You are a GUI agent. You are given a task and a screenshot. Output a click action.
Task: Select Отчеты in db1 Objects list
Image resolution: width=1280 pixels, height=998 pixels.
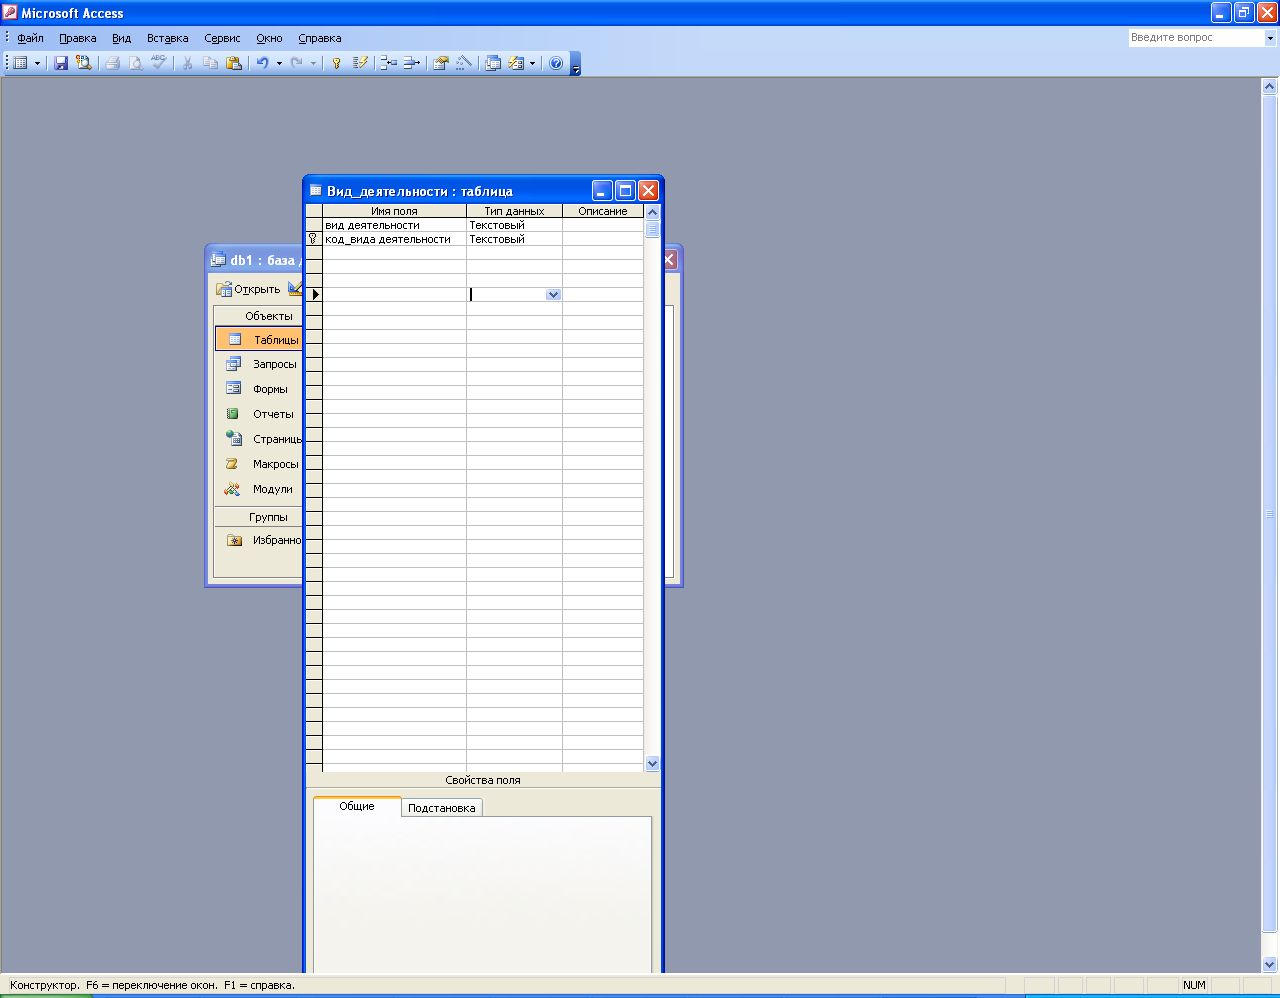pos(259,414)
